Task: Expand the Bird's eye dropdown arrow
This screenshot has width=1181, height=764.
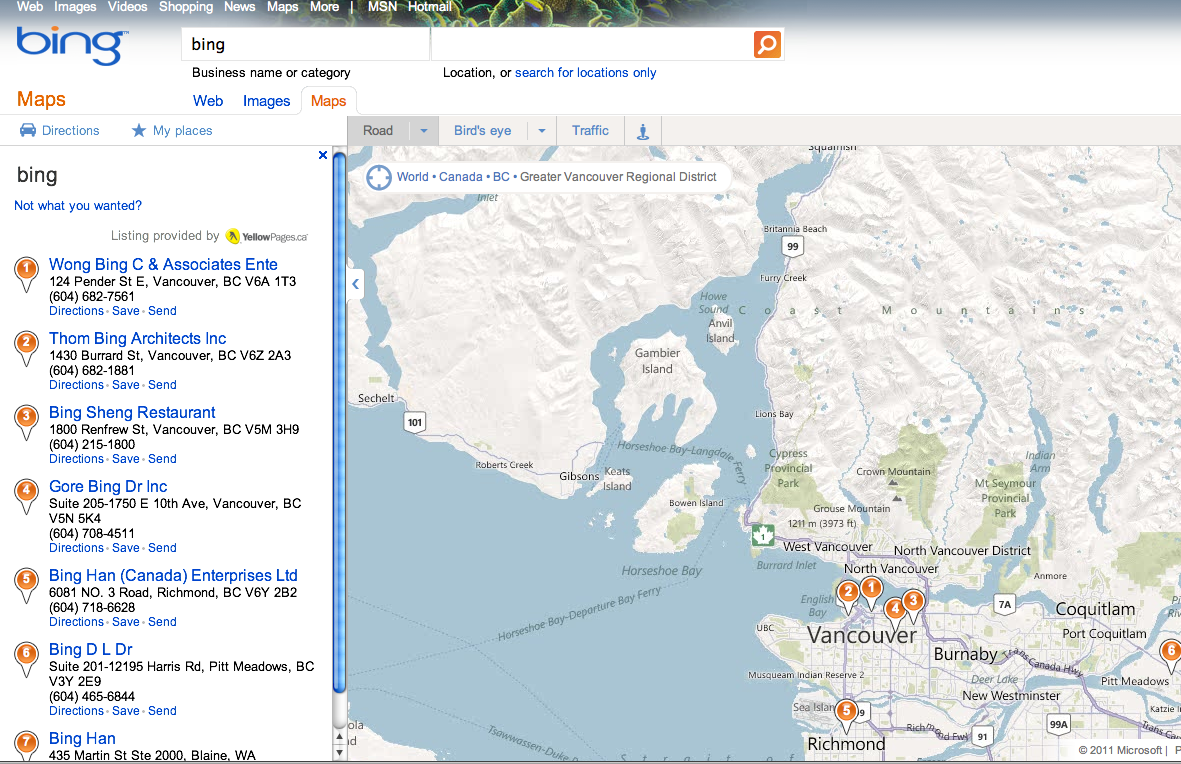Action: pyautogui.click(x=541, y=131)
